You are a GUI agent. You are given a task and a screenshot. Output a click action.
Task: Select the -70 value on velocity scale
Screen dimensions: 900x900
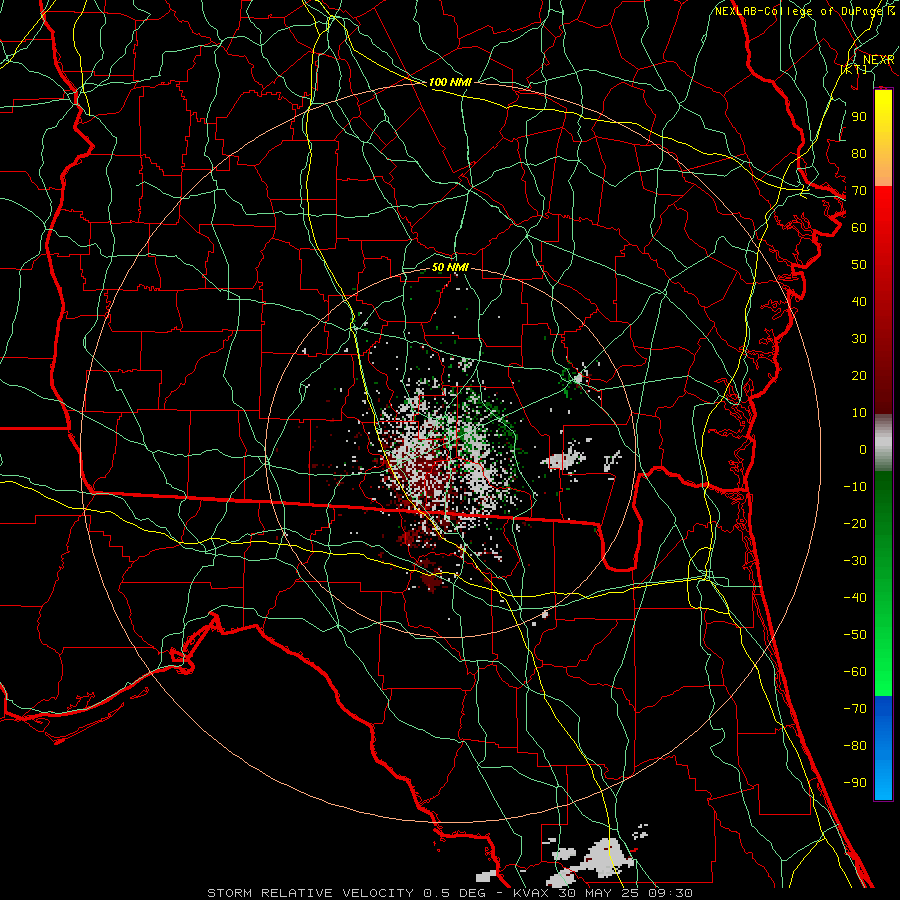855,709
